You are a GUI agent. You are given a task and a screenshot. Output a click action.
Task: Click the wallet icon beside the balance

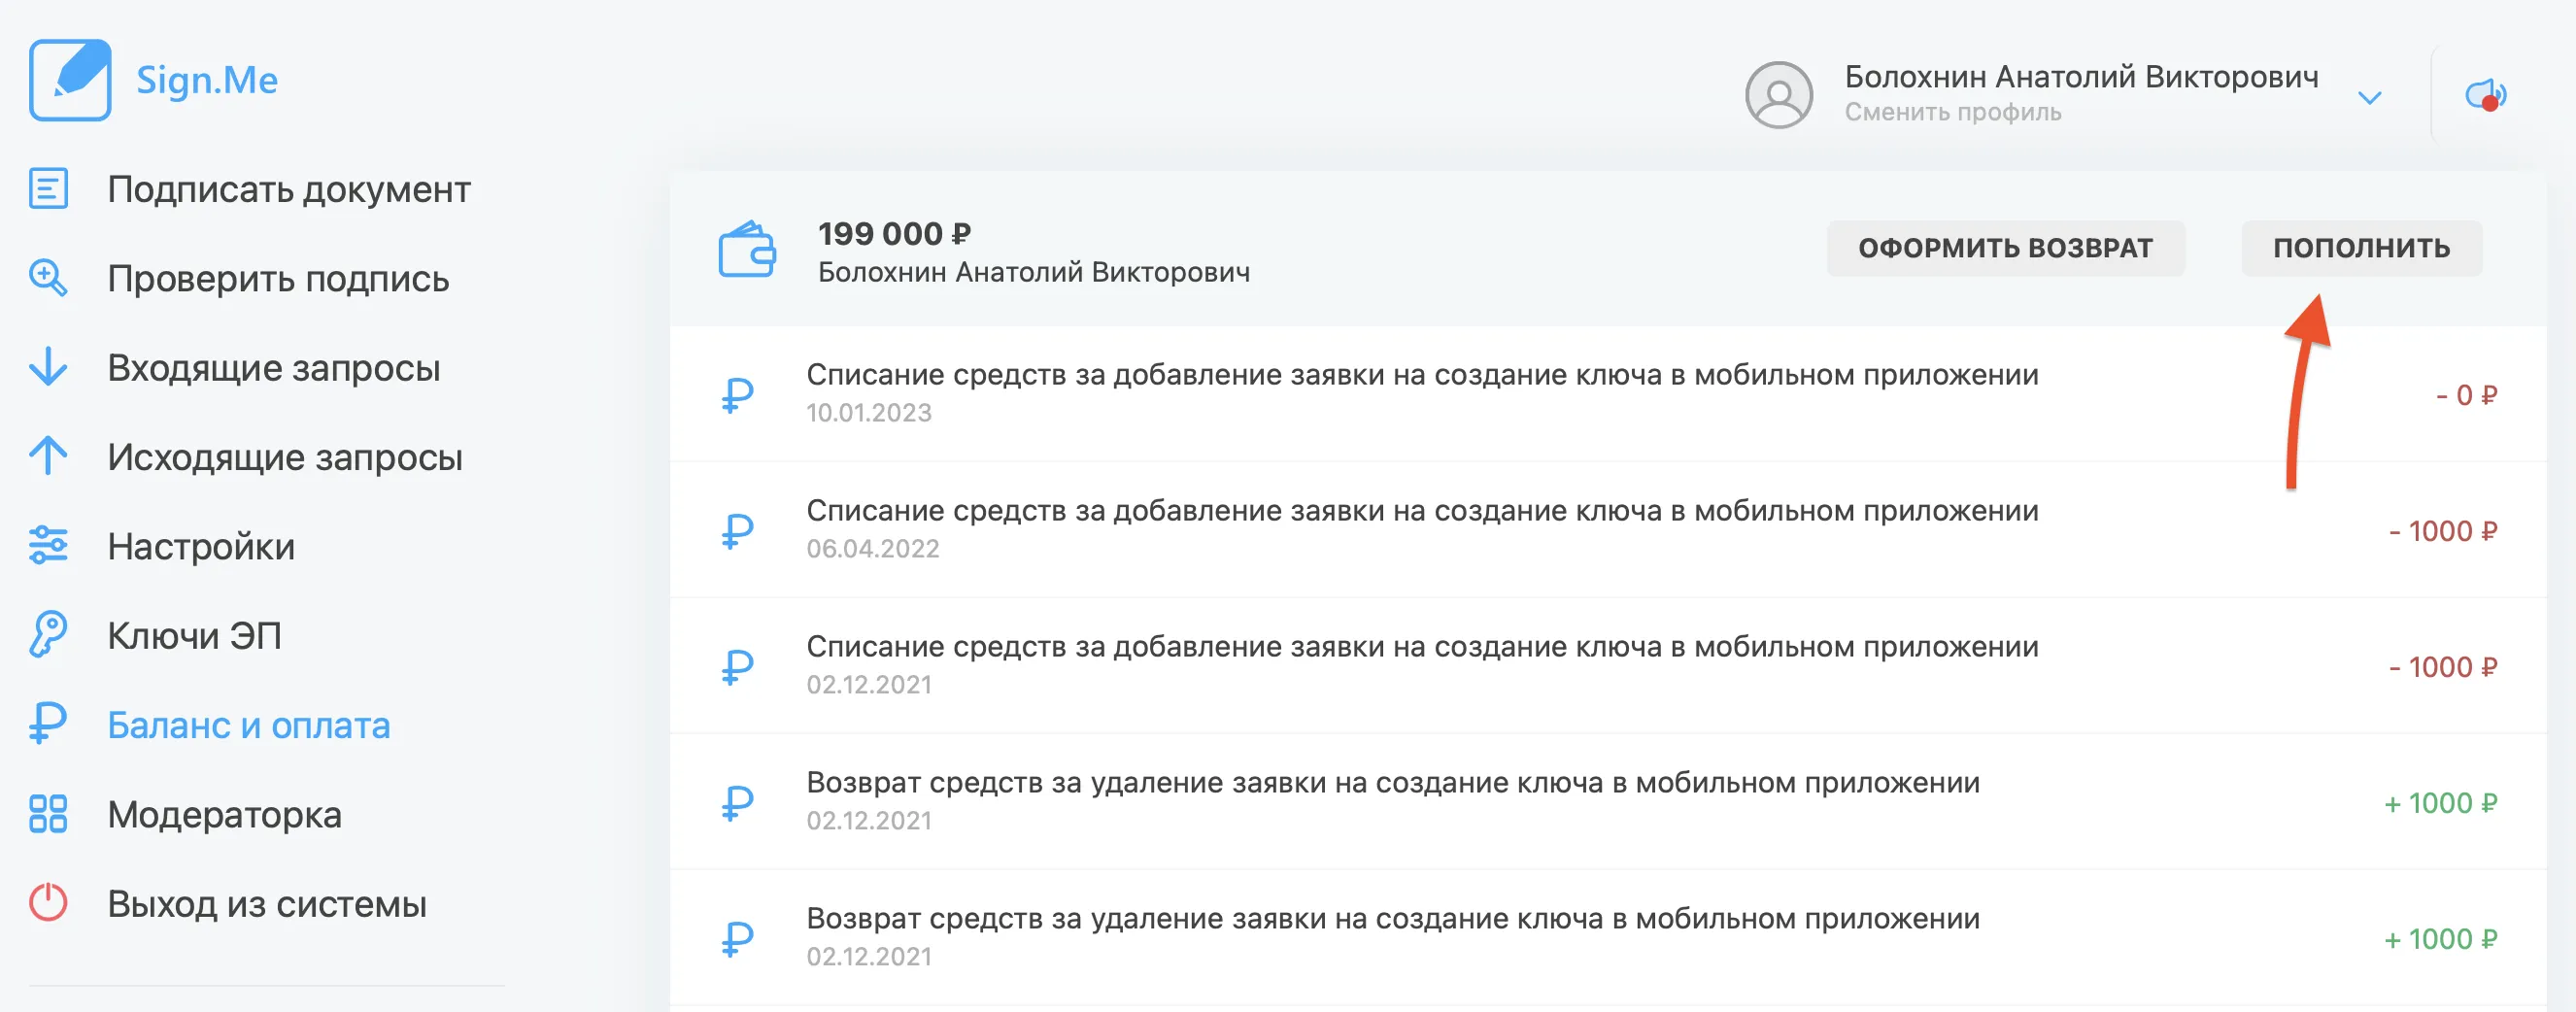pos(747,250)
